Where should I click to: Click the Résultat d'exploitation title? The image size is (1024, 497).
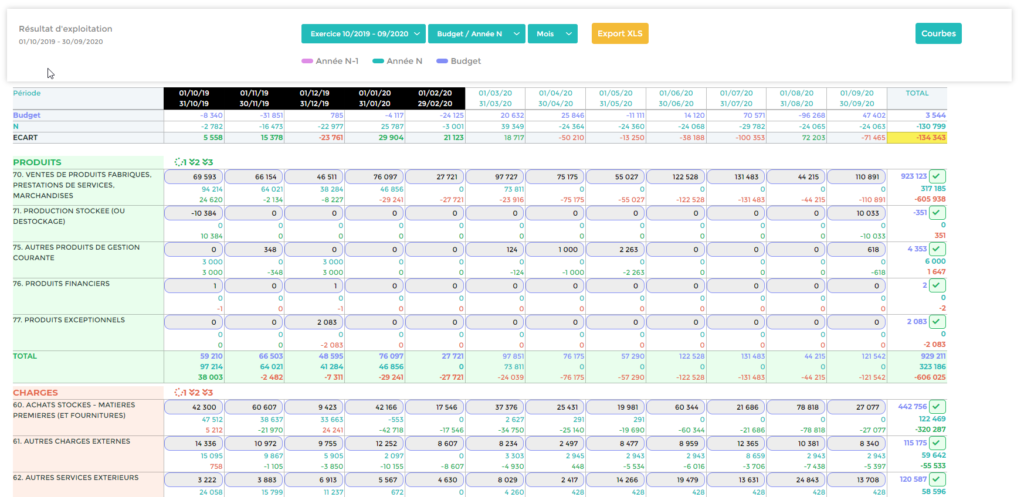65,29
